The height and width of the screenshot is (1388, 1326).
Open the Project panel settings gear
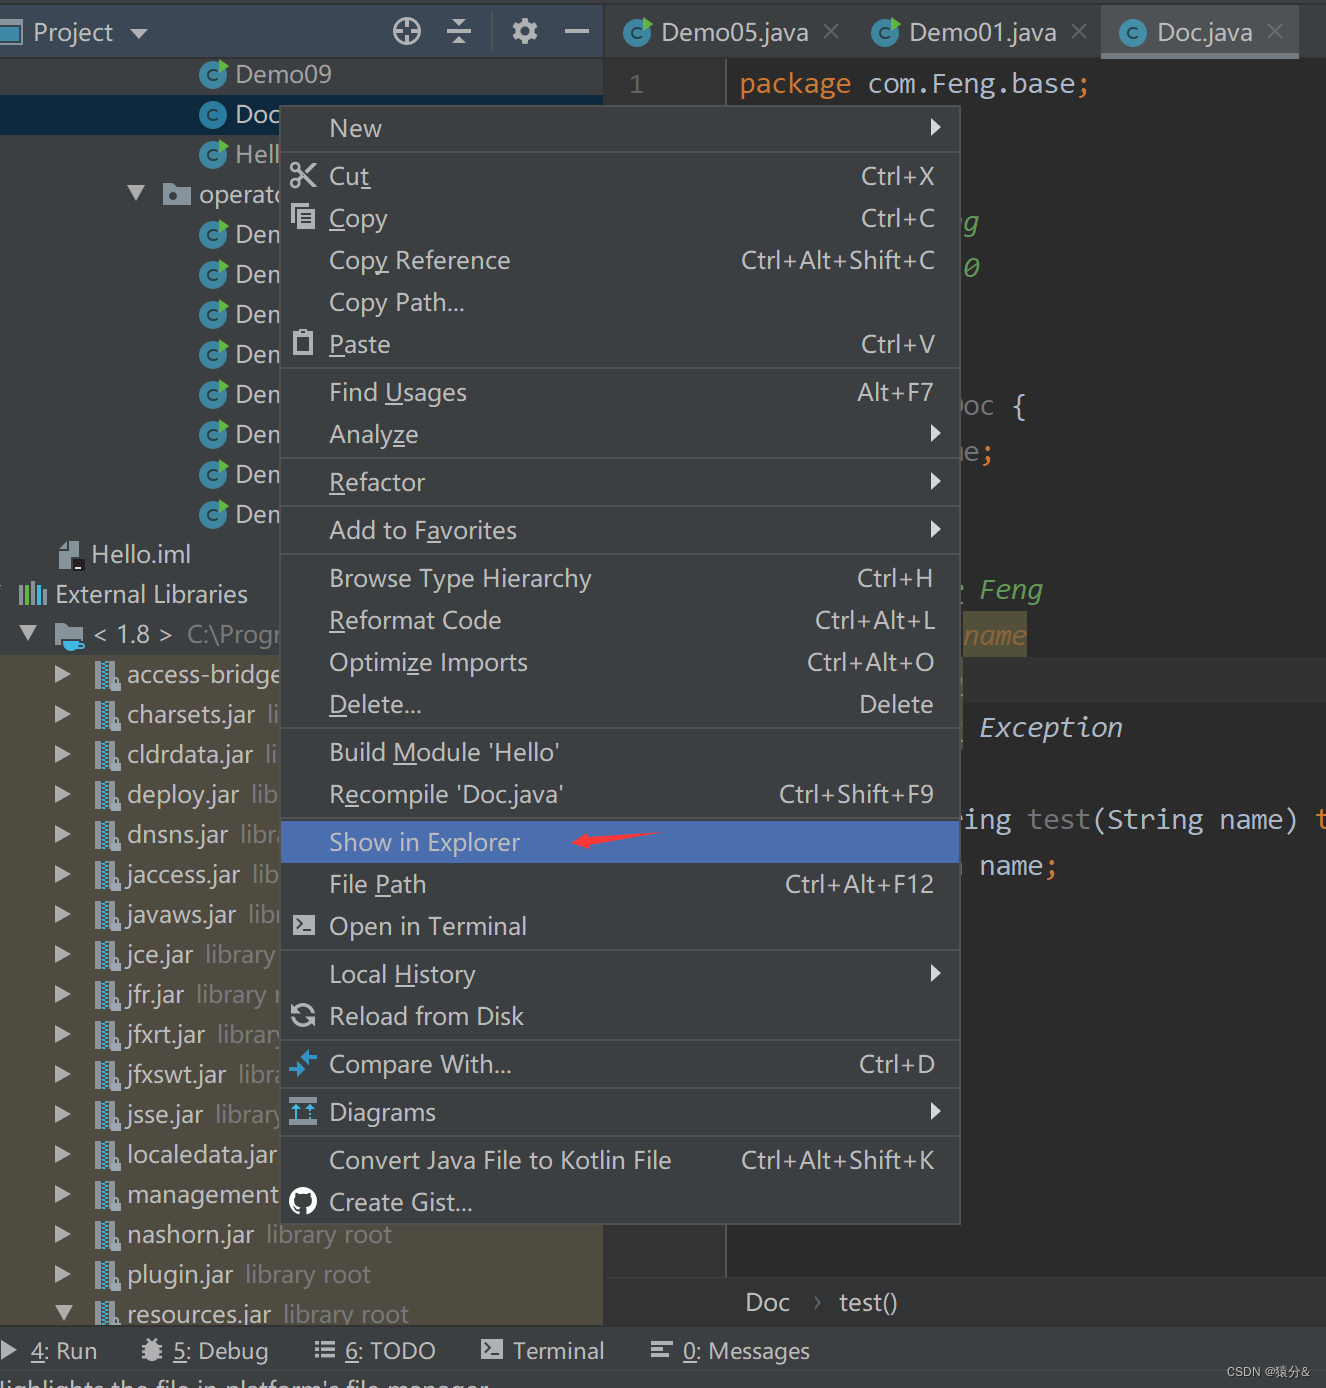pos(524,31)
